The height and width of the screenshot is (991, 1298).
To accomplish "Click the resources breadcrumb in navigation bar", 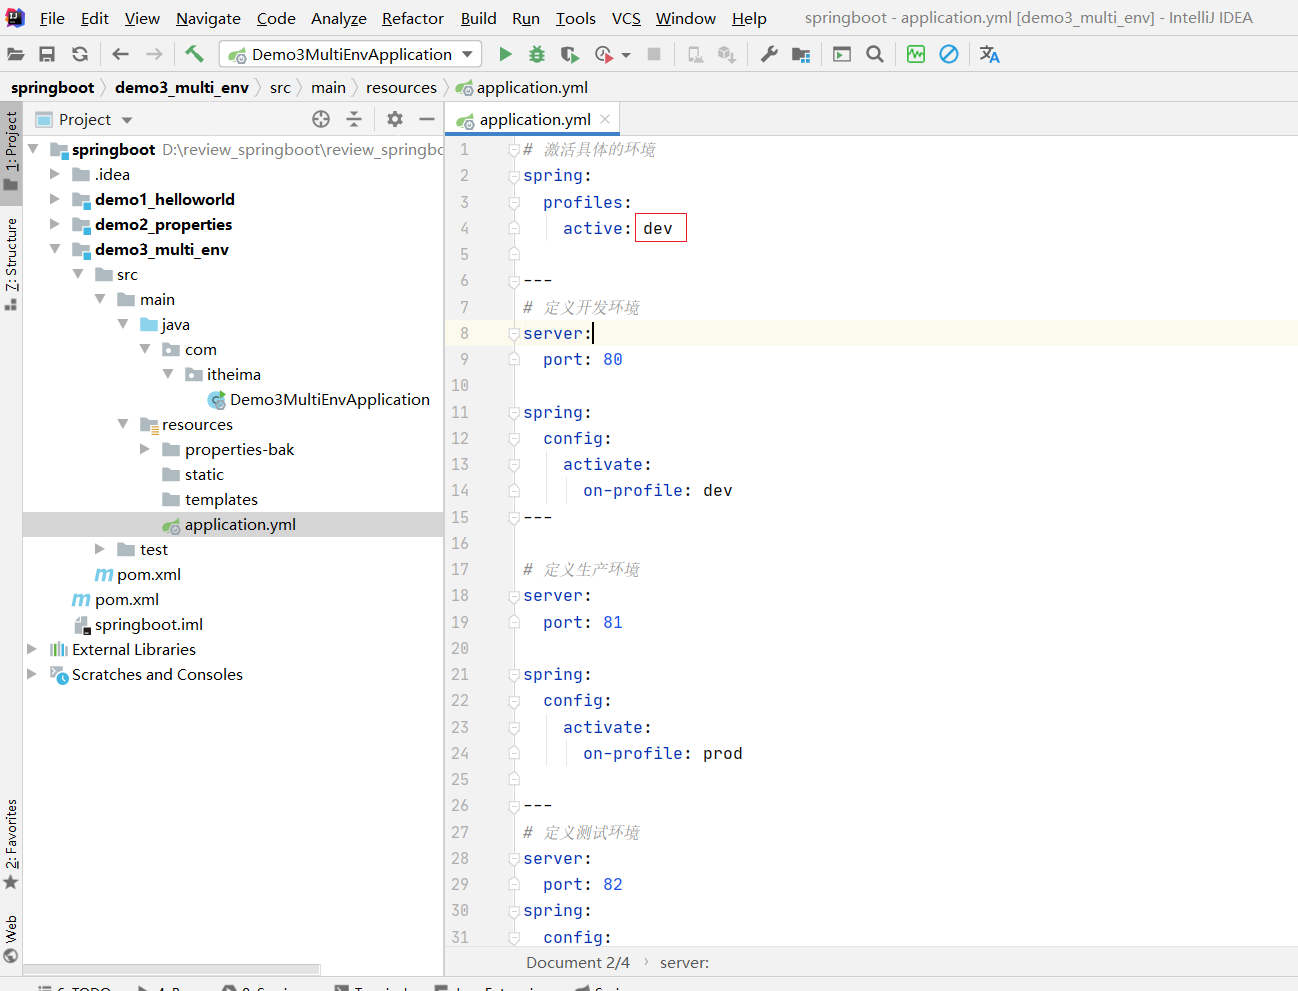I will (401, 88).
